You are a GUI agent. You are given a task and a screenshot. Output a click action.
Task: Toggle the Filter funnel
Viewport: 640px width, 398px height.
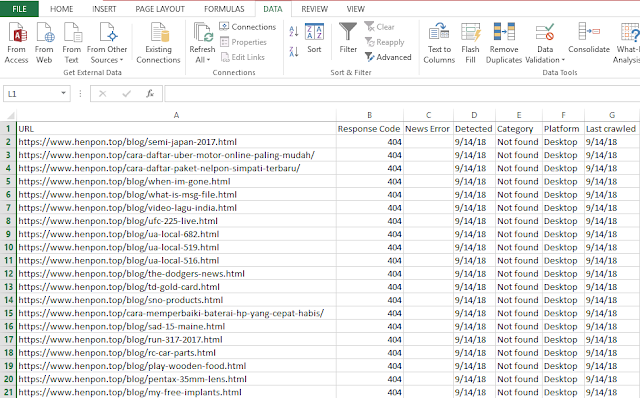[348, 38]
